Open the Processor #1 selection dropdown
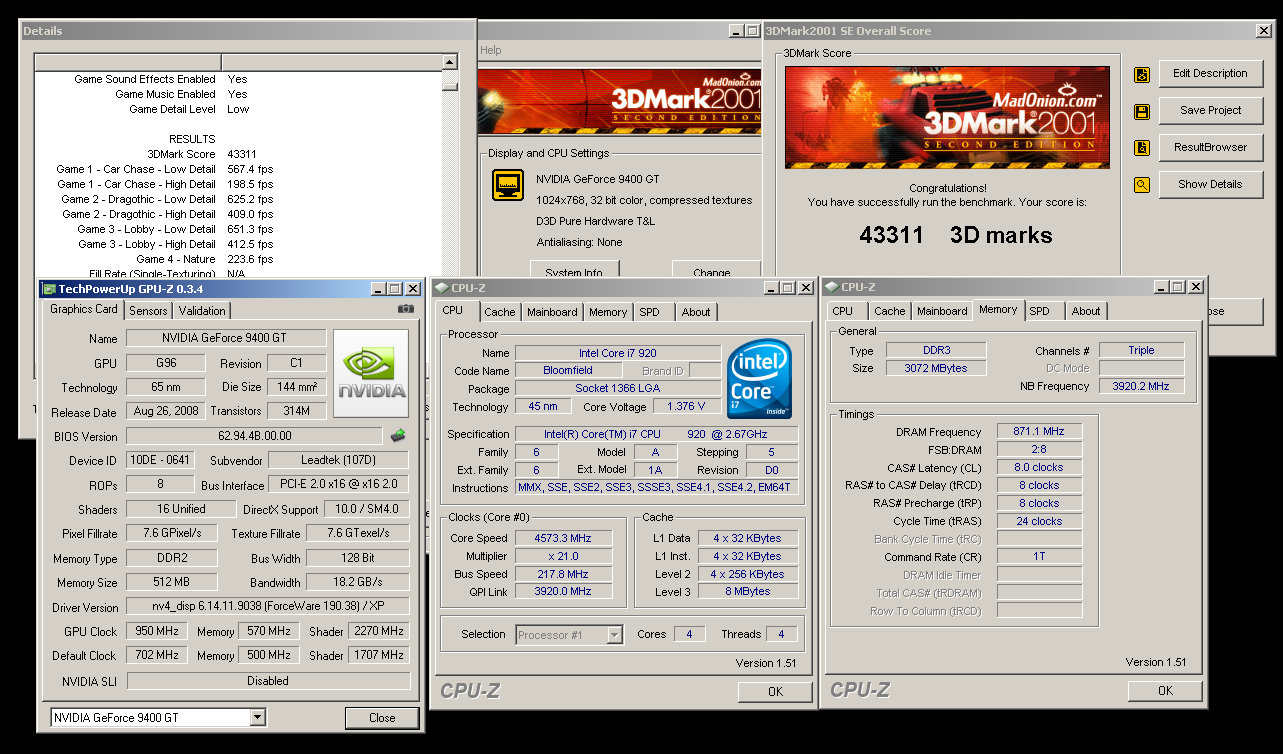The image size is (1283, 754). [x=614, y=635]
